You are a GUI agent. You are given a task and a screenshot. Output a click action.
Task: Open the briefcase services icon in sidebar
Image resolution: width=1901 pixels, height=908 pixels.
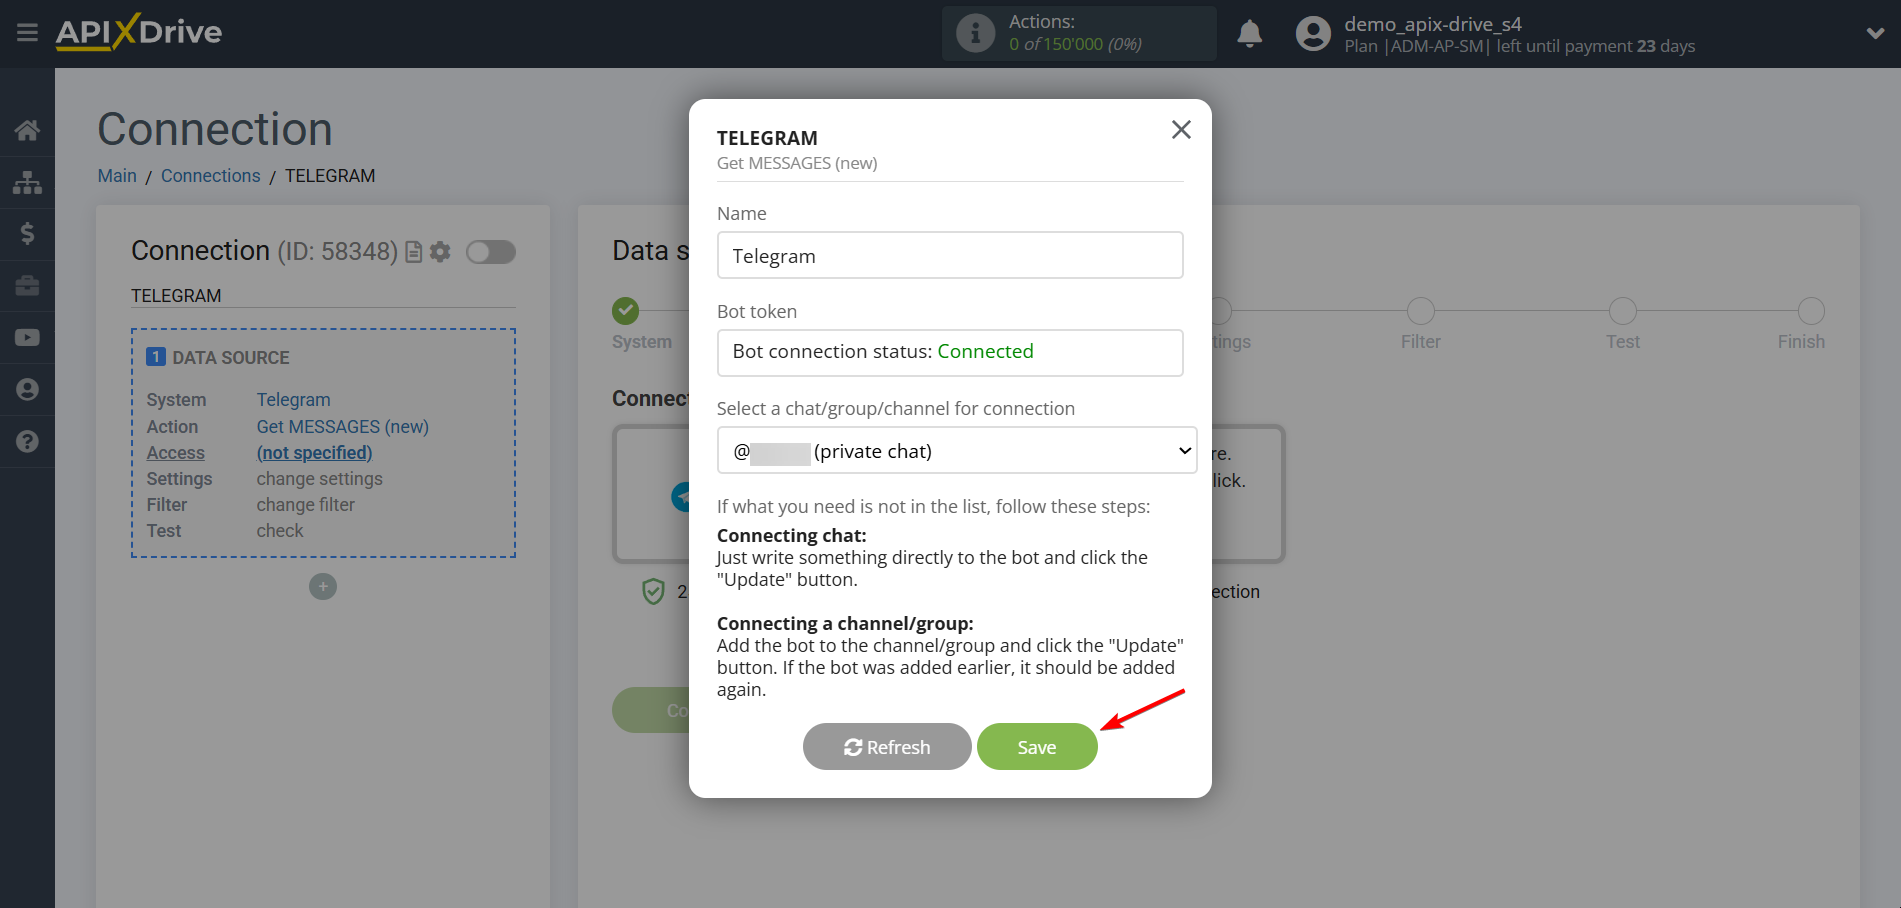[27, 286]
